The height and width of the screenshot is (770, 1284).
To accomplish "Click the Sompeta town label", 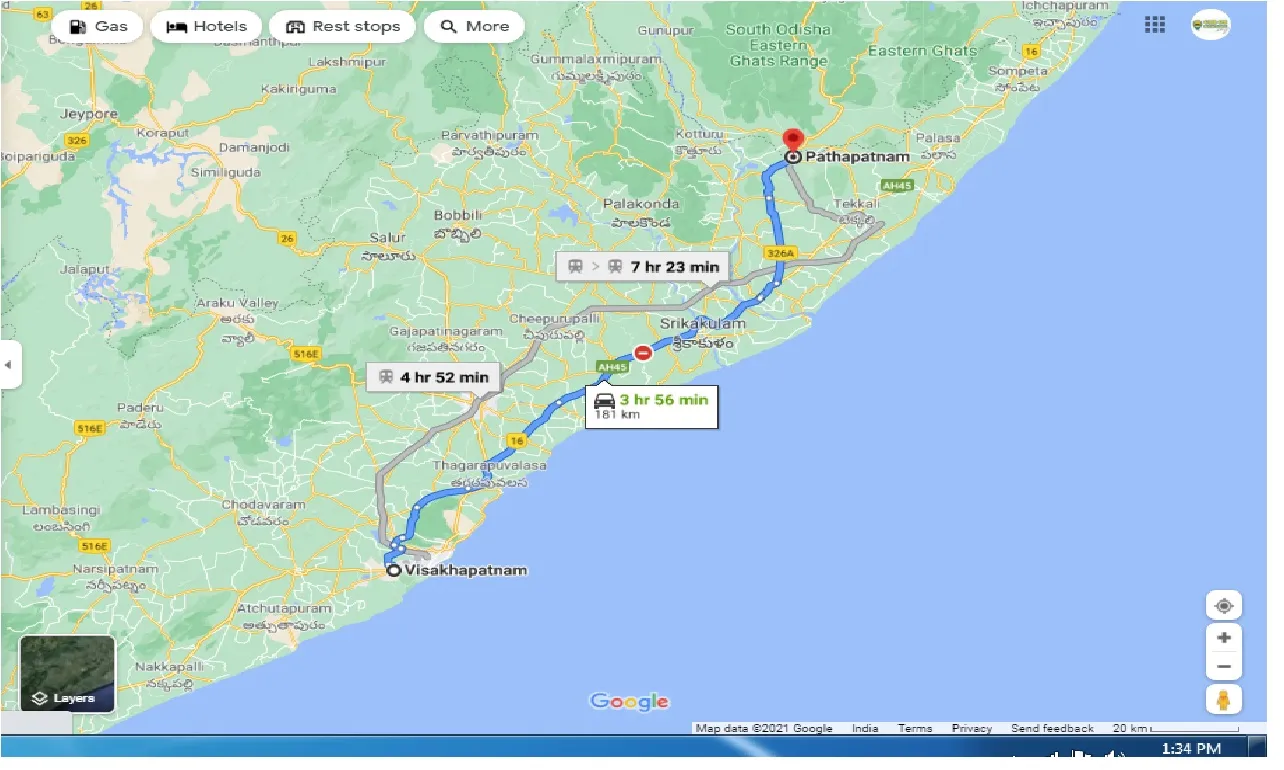I will pyautogui.click(x=1018, y=72).
